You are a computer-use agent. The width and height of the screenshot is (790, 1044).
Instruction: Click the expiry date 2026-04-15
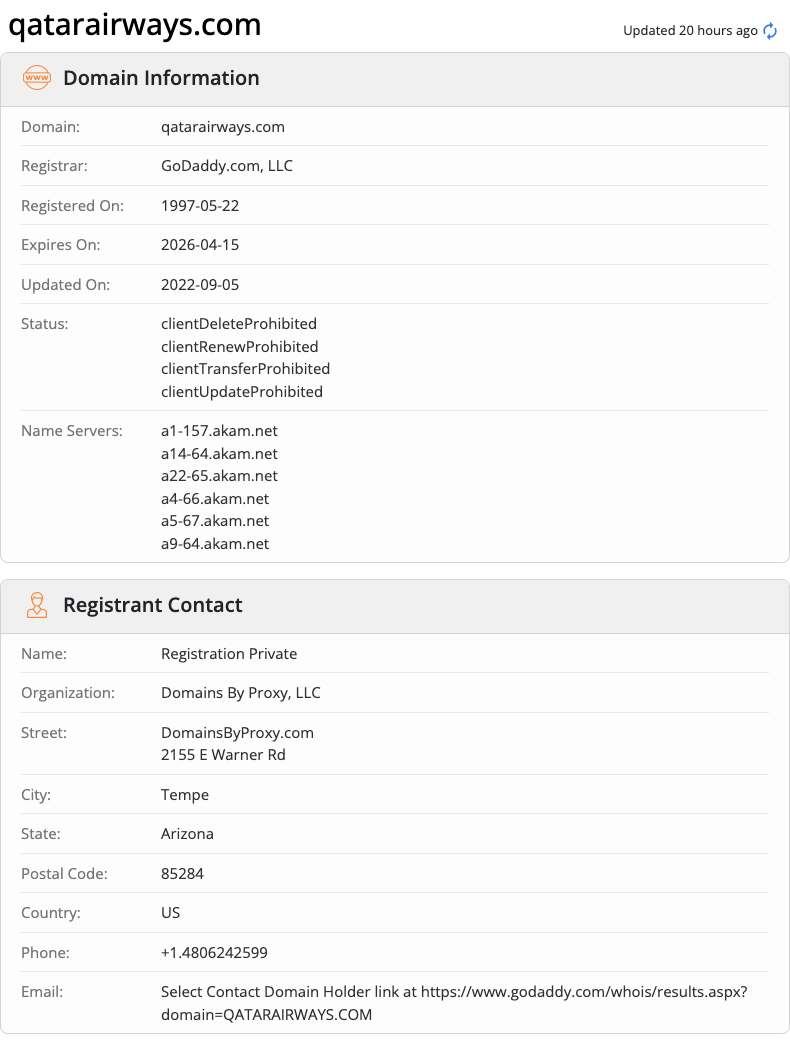coord(200,245)
